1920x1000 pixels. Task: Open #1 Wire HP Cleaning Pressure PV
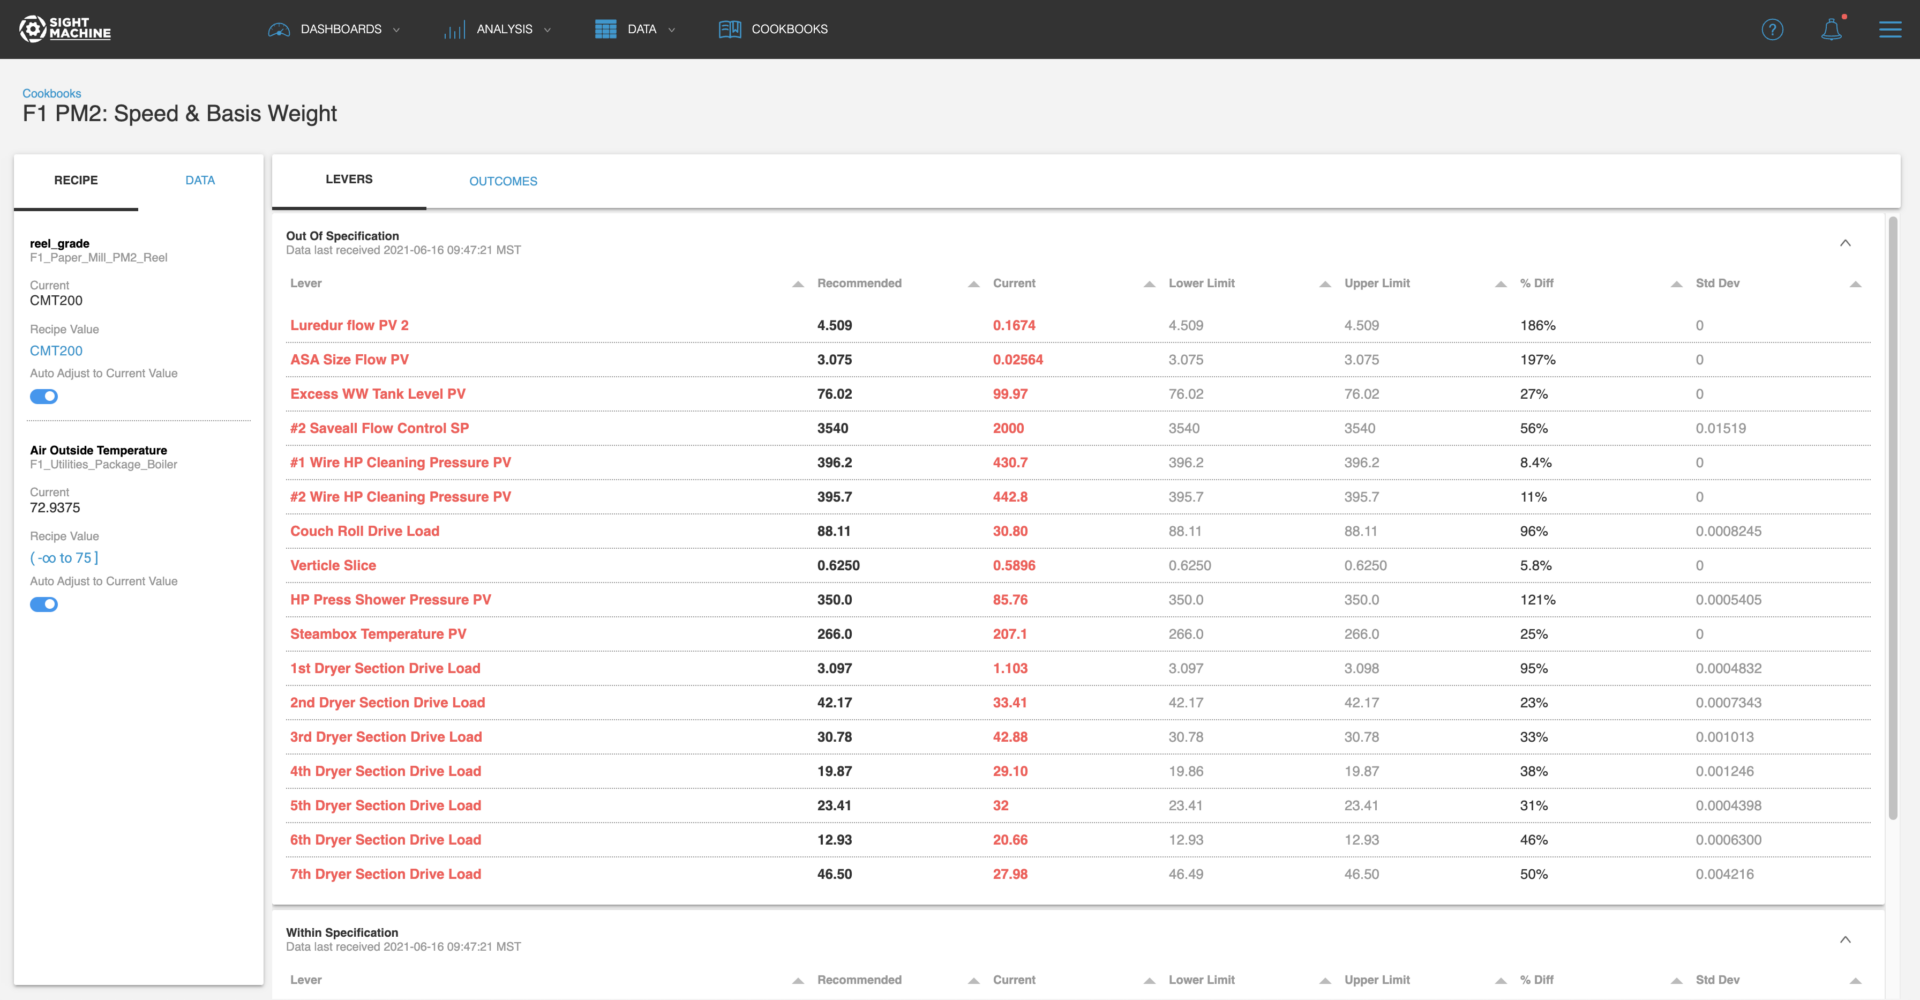point(400,462)
